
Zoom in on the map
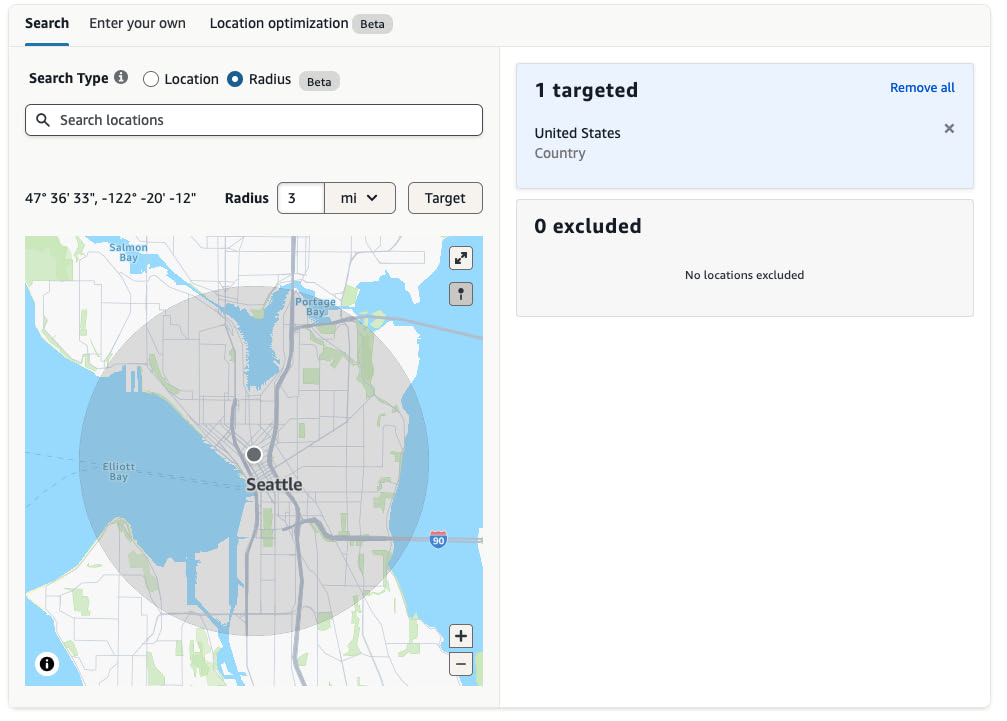[x=461, y=636]
